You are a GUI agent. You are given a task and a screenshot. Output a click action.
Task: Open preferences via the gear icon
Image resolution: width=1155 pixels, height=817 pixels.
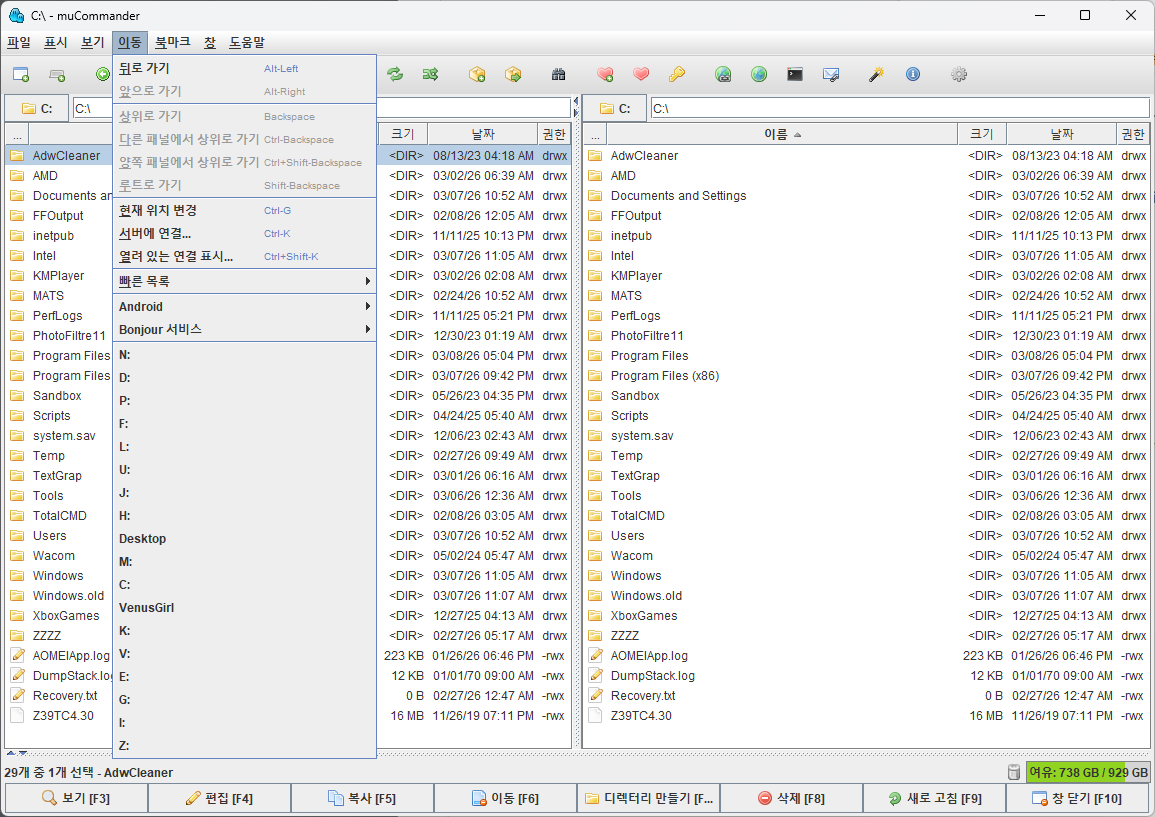(959, 74)
